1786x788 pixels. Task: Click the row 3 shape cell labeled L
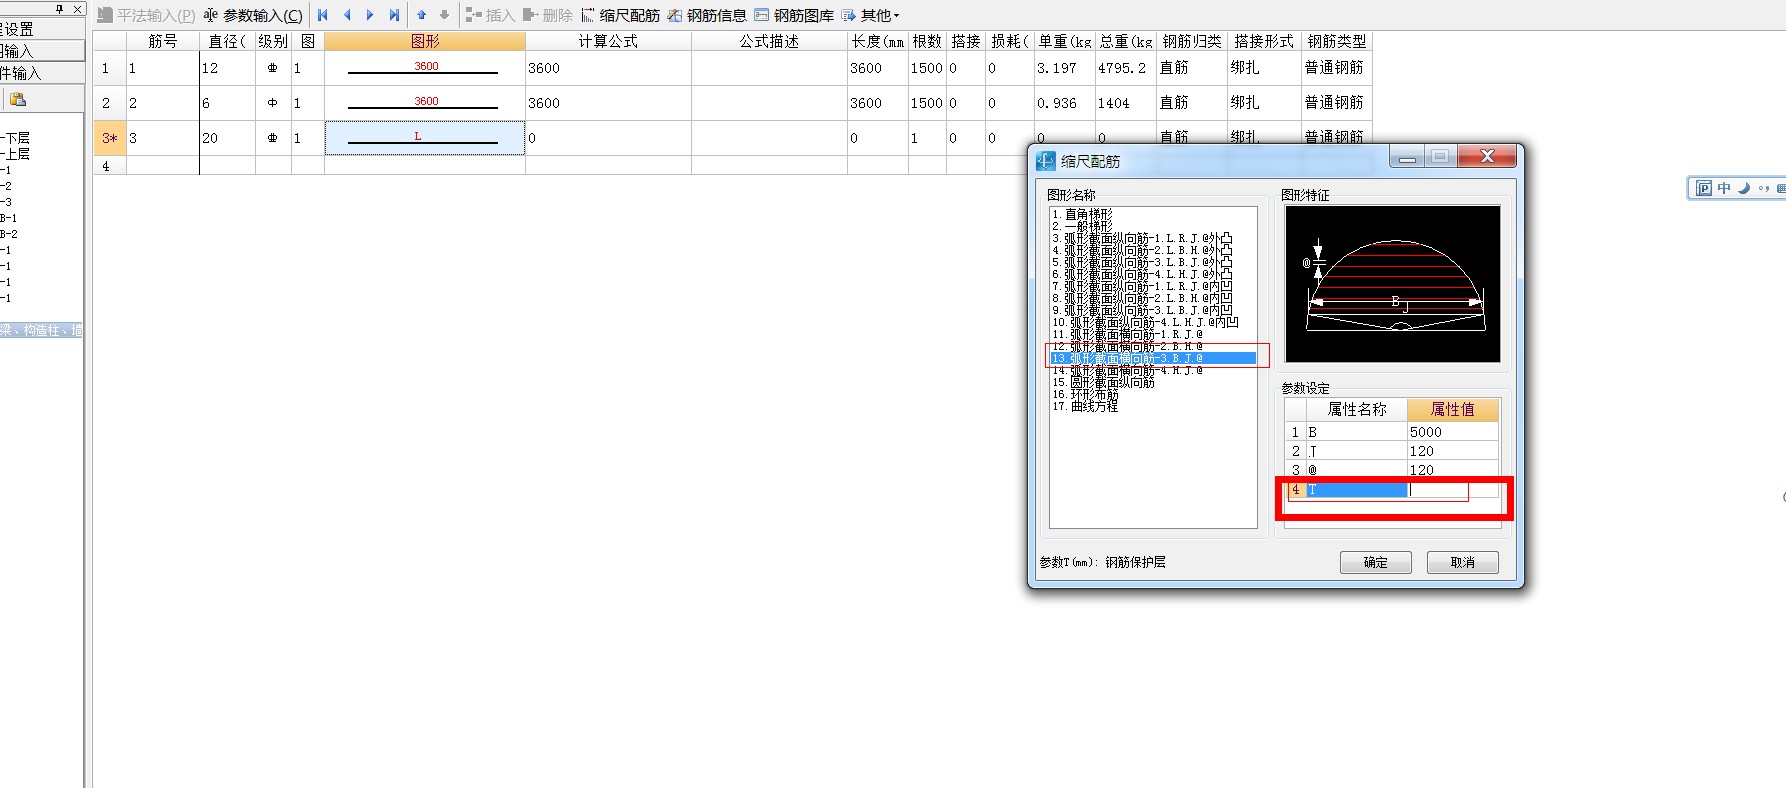pyautogui.click(x=425, y=138)
